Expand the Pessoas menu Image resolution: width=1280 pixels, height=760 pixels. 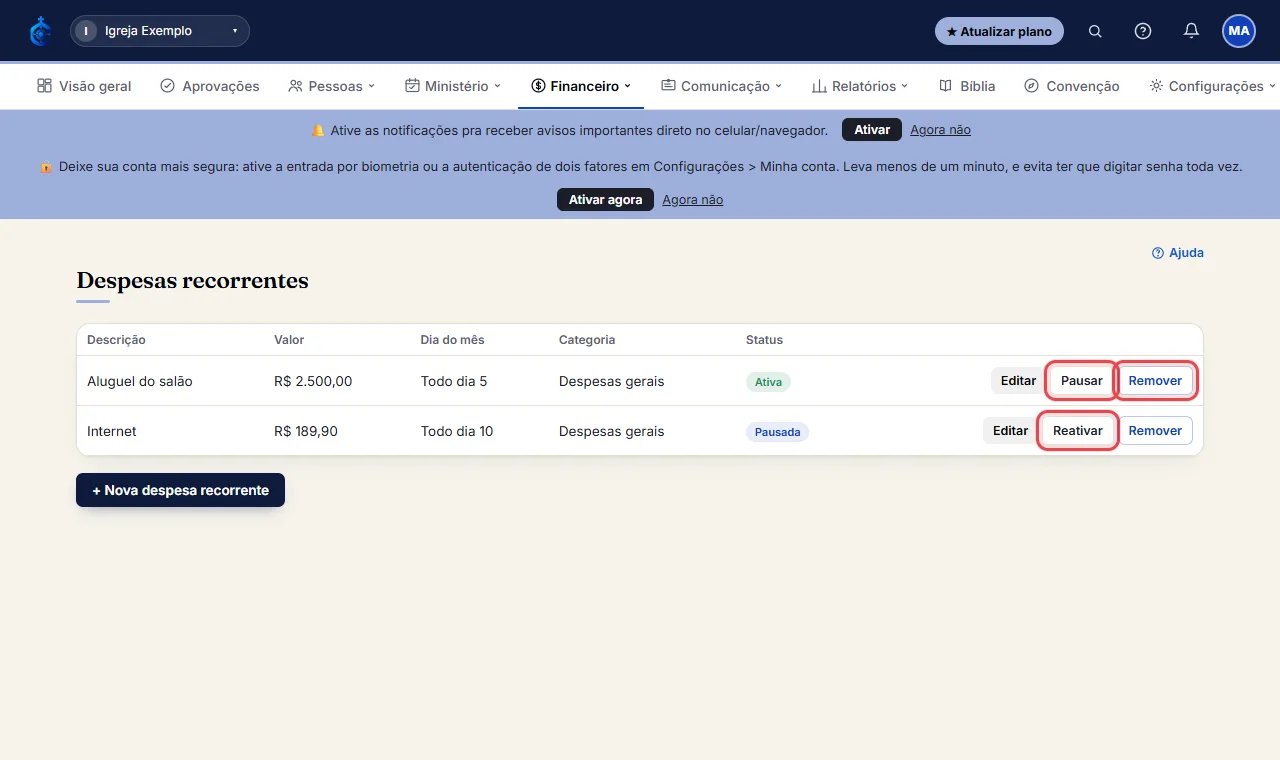[x=331, y=86]
